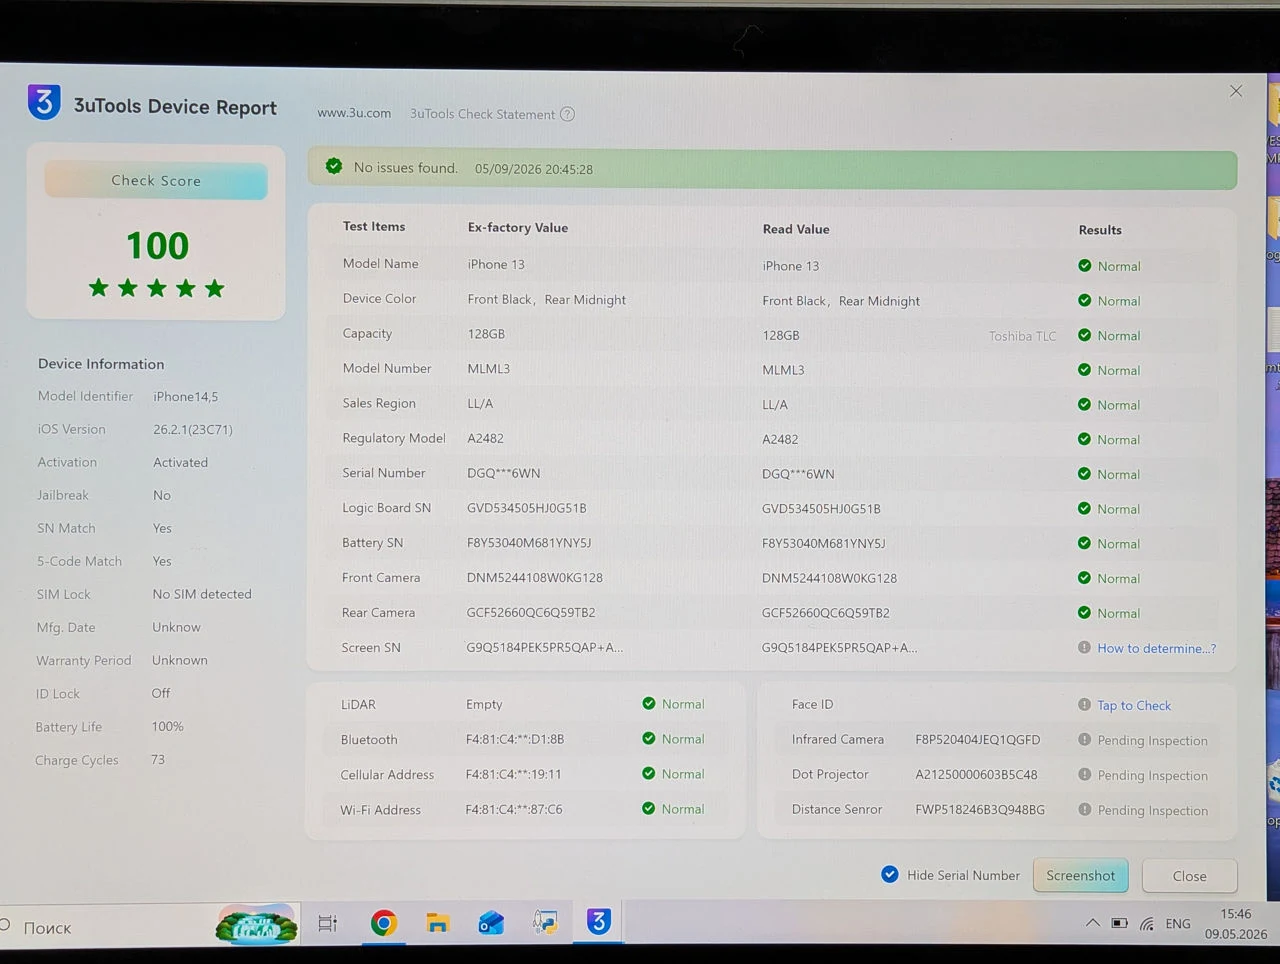Click Tap to Check for Face ID
This screenshot has height=964, width=1280.
[x=1134, y=705]
